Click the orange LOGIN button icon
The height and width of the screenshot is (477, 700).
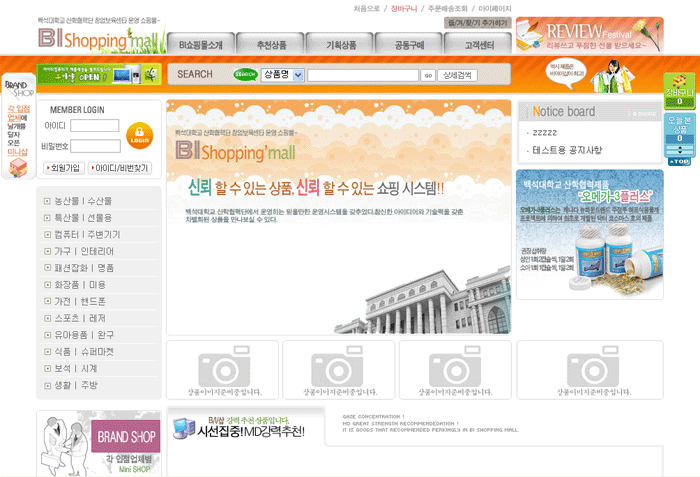[x=140, y=135]
